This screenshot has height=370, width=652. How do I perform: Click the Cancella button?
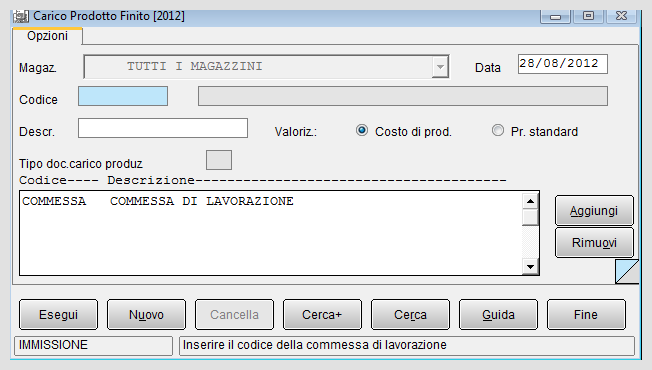tap(235, 315)
